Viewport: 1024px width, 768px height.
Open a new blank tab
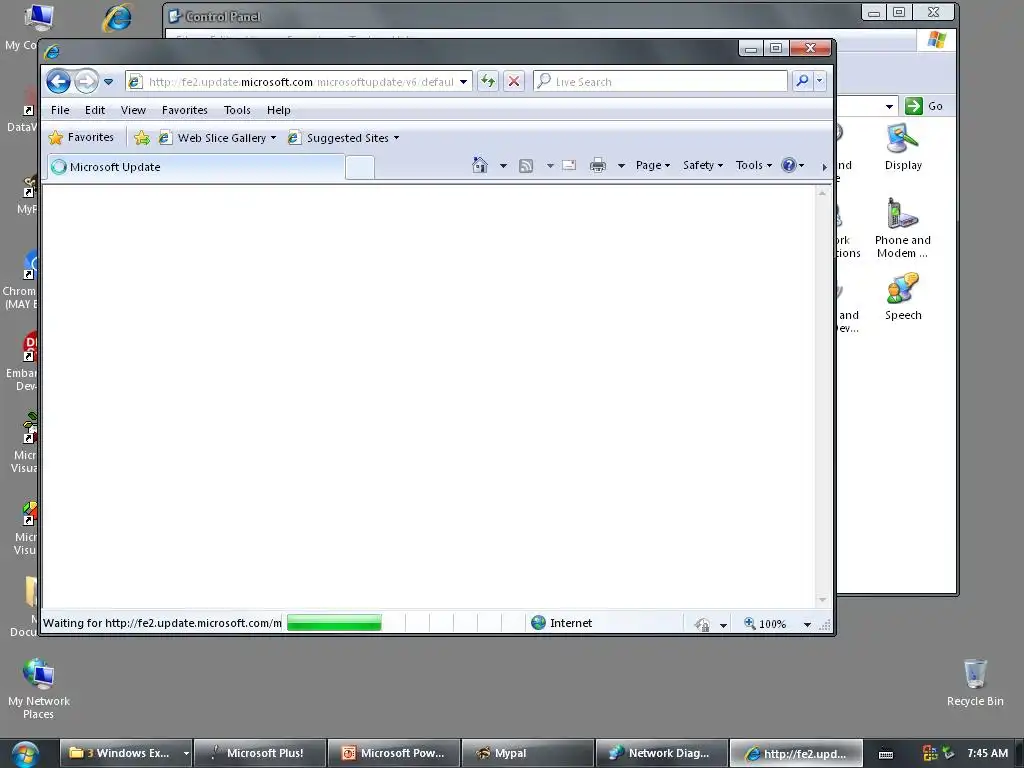[359, 167]
